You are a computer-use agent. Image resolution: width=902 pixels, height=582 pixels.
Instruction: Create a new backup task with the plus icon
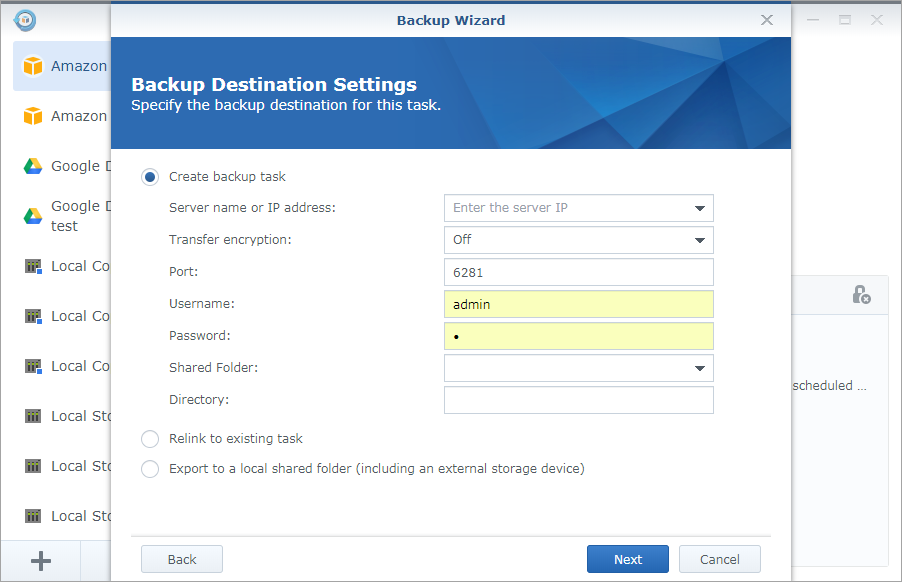pyautogui.click(x=39, y=560)
